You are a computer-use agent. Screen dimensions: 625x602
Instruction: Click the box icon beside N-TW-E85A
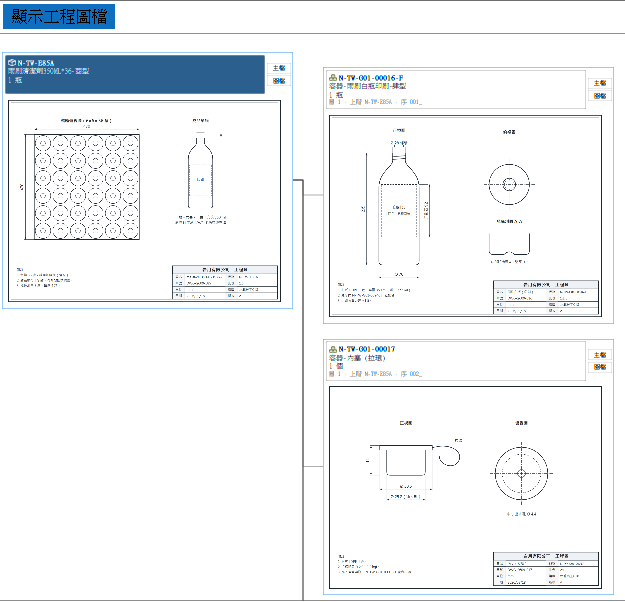(12, 63)
